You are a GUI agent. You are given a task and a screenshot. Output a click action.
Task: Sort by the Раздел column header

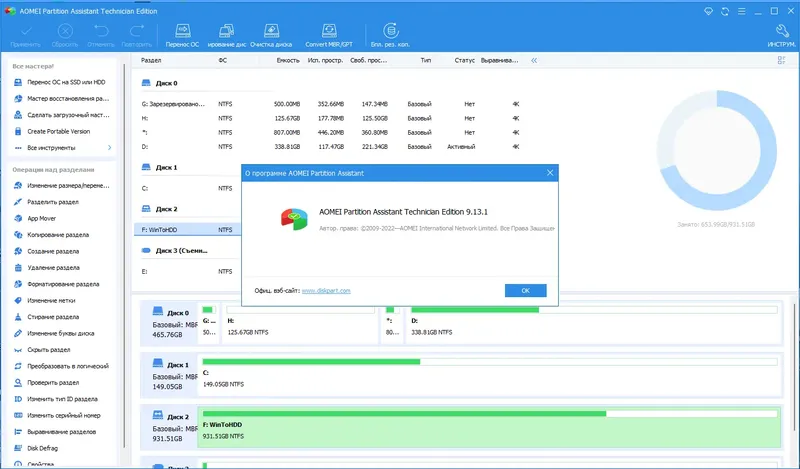pos(151,60)
